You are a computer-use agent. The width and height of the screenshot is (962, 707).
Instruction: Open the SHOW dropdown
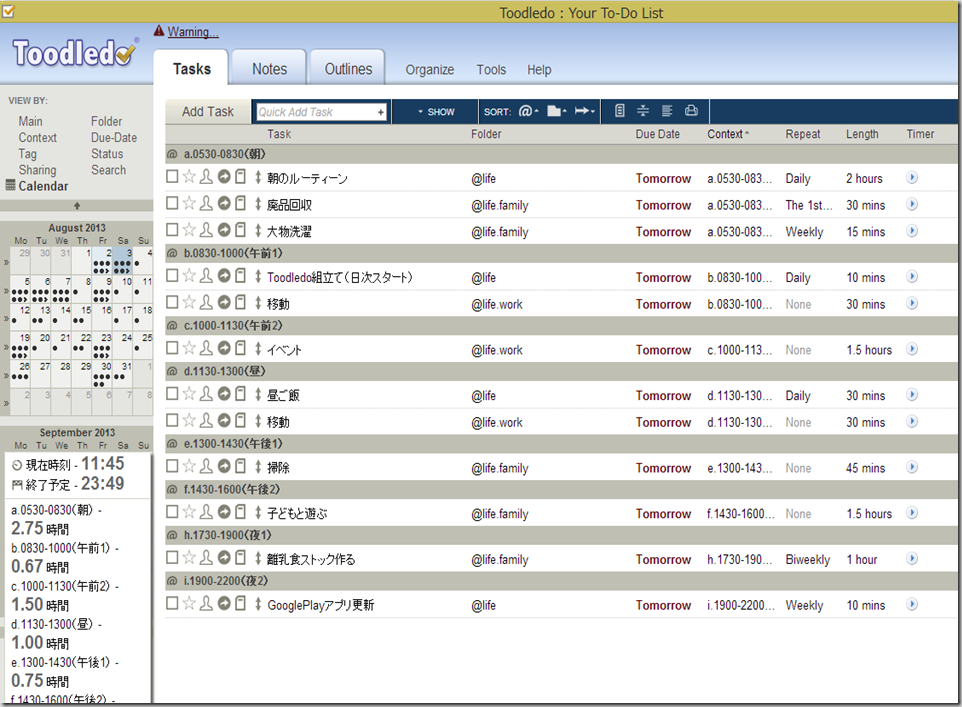coord(436,112)
